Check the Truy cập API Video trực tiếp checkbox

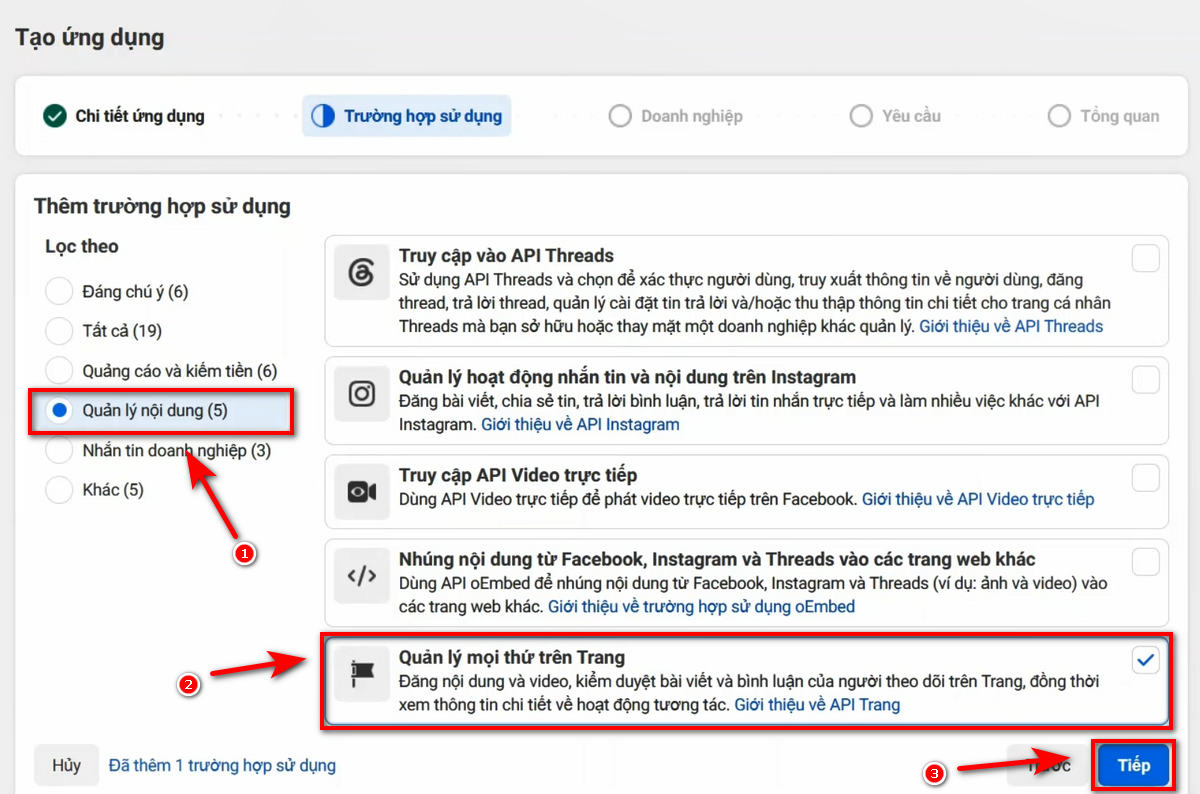coord(1146,477)
